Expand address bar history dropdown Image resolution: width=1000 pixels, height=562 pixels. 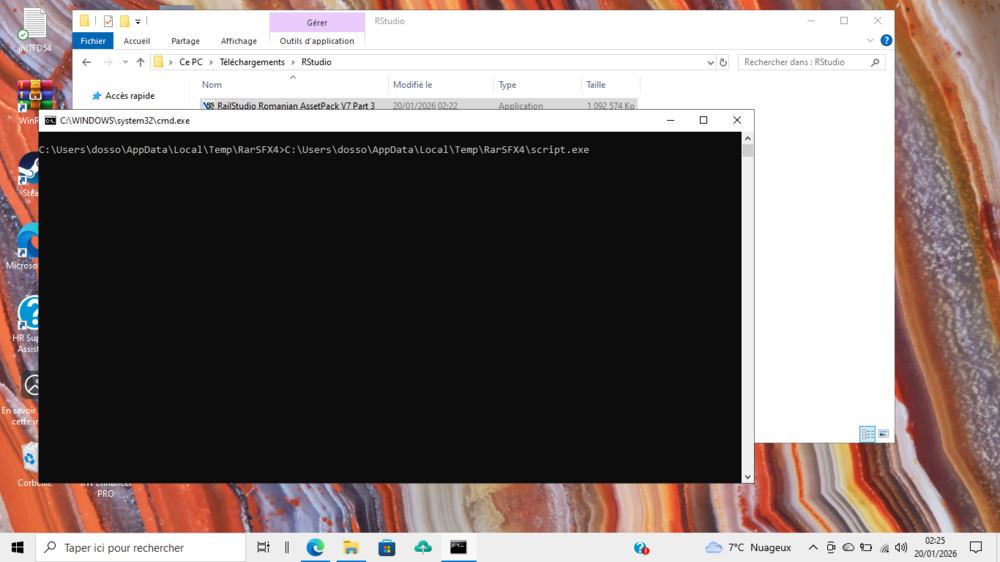click(x=710, y=63)
